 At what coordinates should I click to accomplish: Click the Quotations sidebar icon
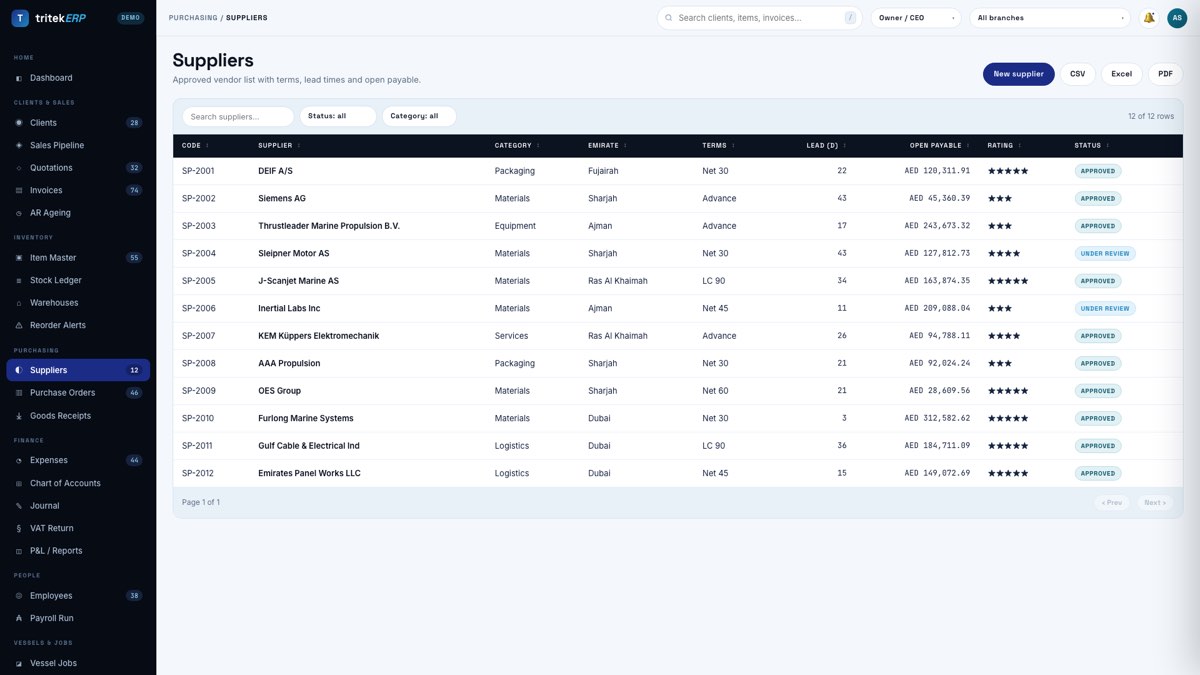tap(19, 168)
